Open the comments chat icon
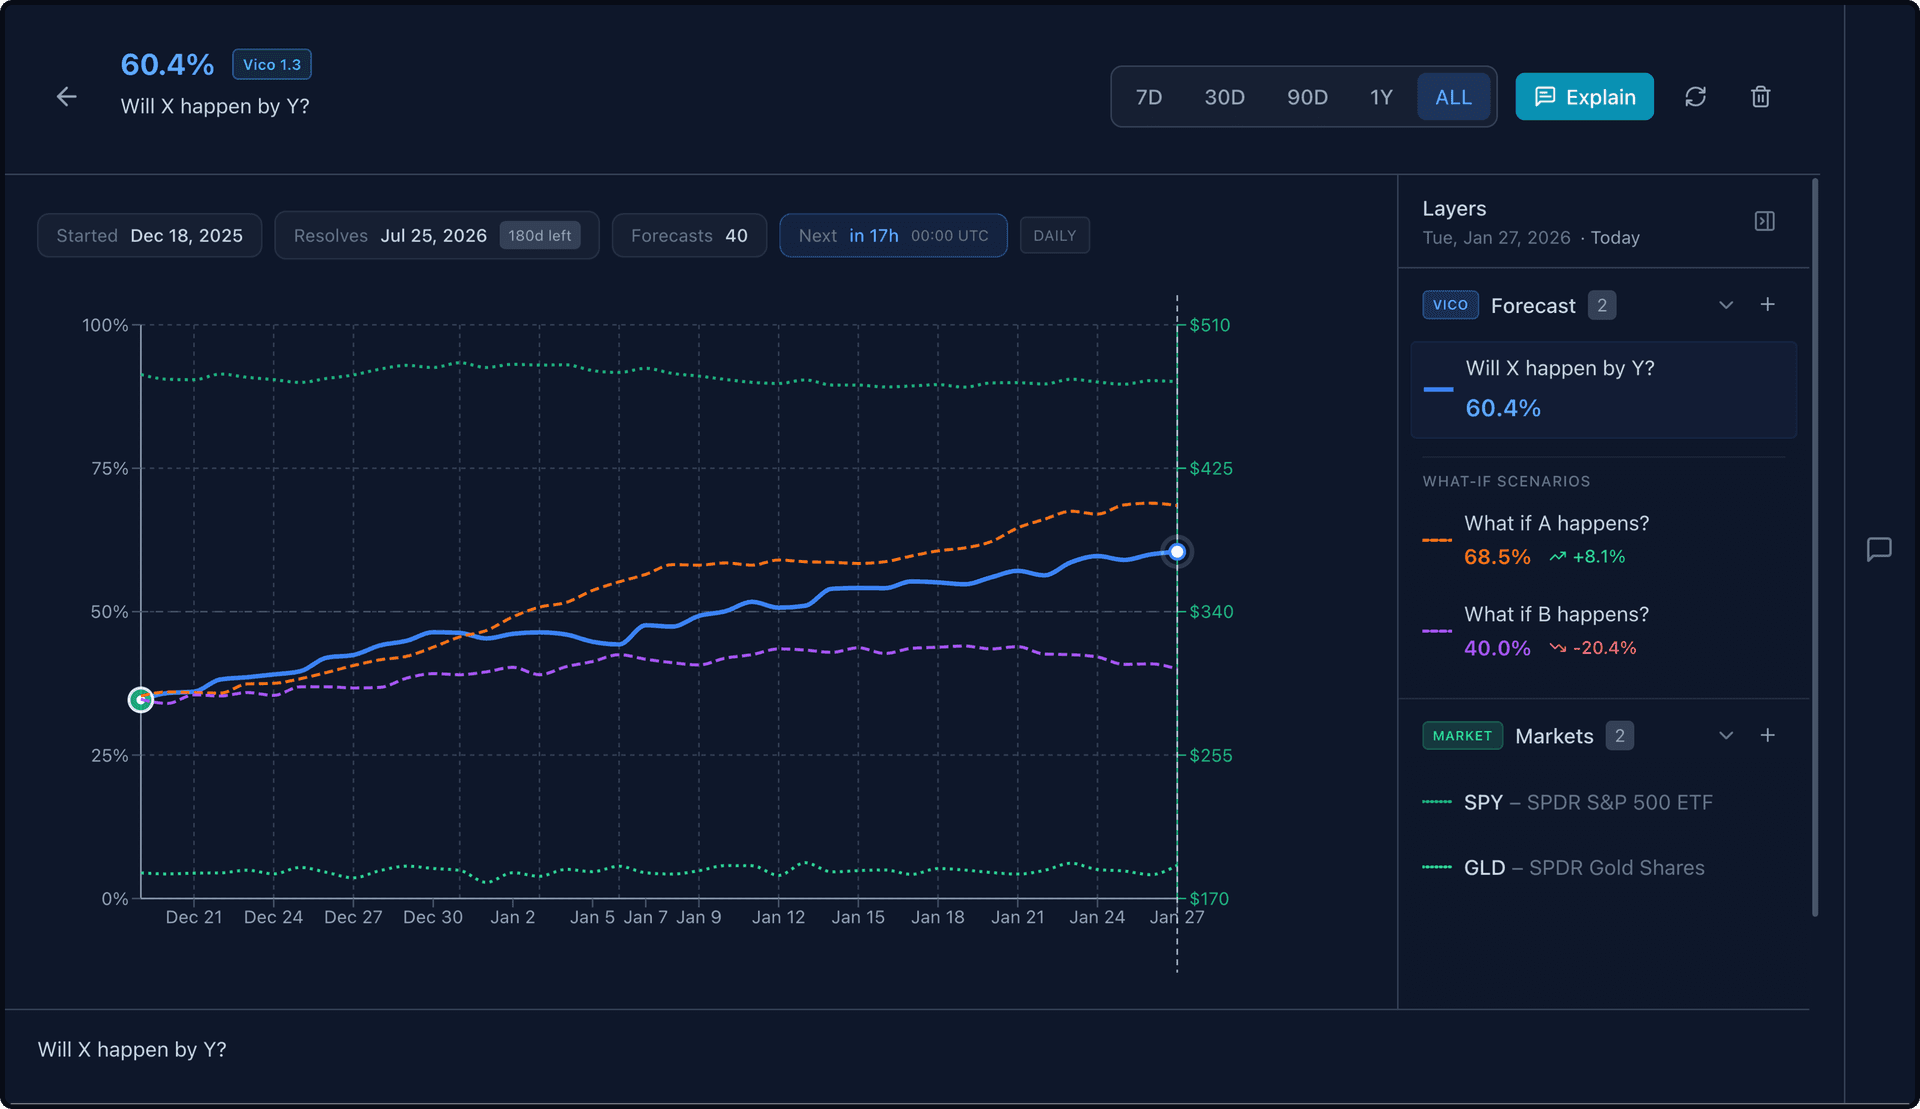The width and height of the screenshot is (1920, 1109). [x=1878, y=549]
